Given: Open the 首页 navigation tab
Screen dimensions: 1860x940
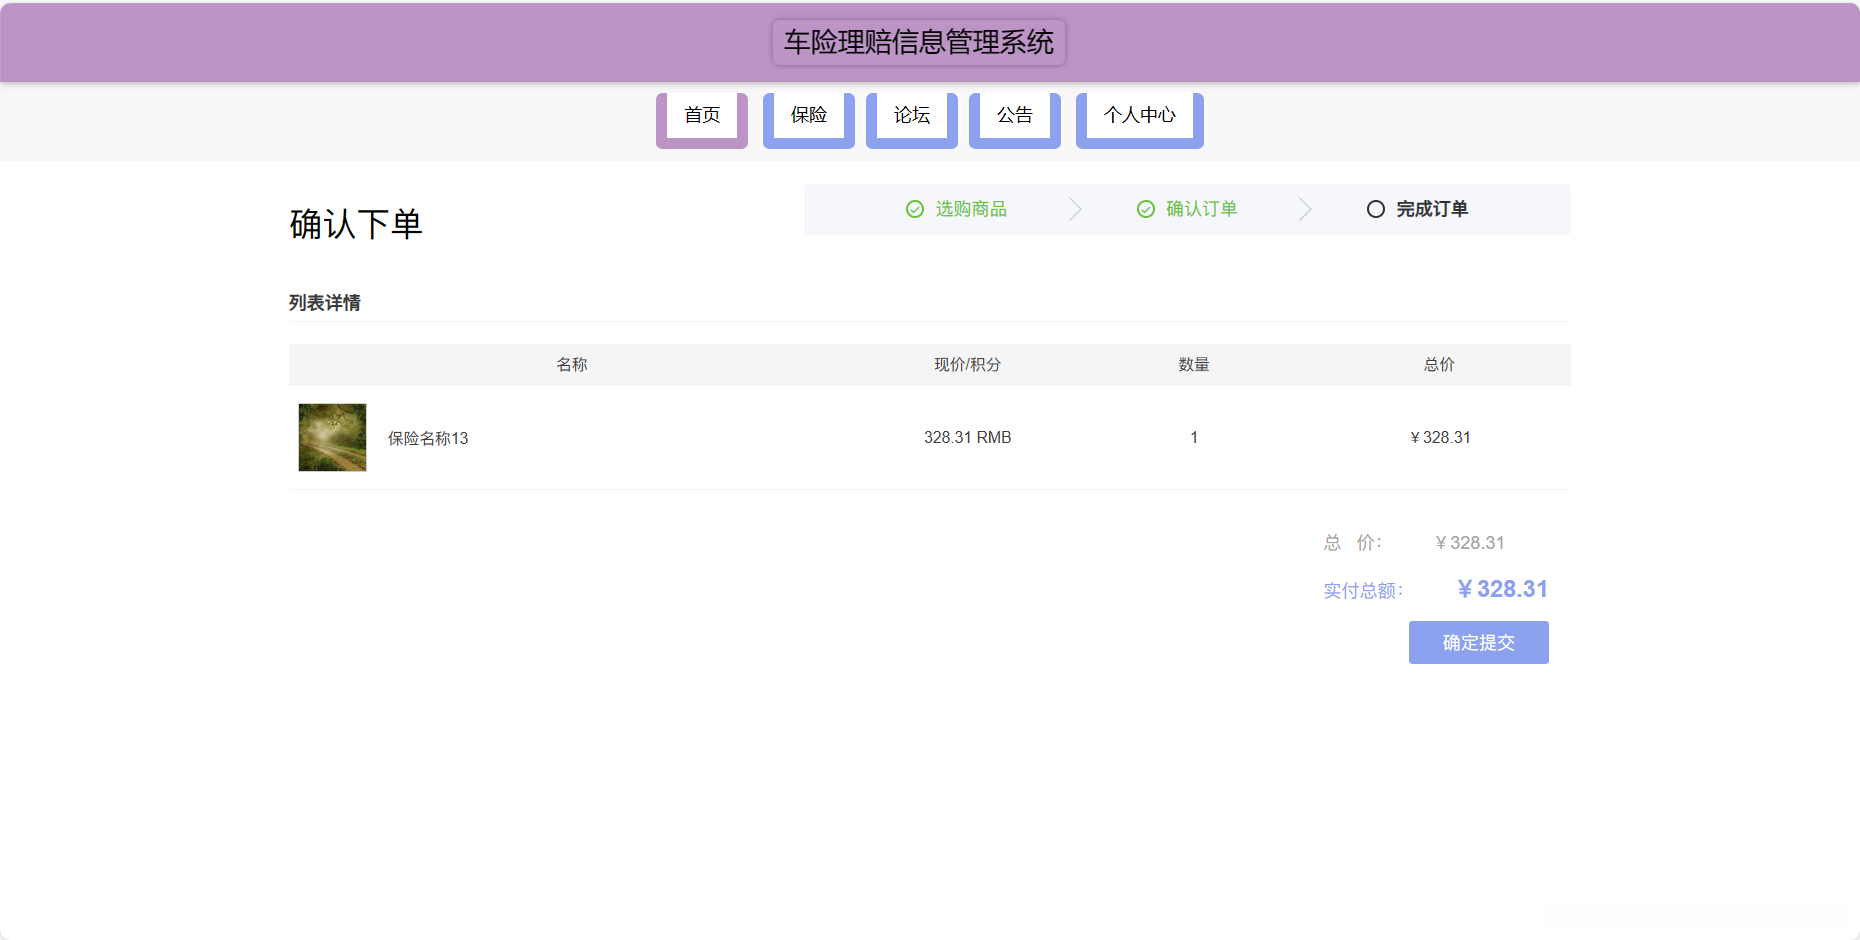Looking at the screenshot, I should [702, 119].
